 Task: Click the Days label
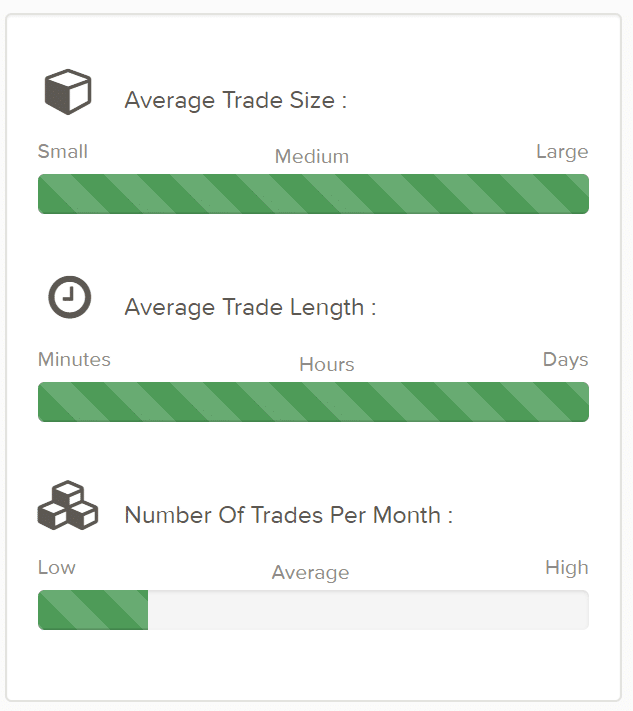[x=565, y=360]
